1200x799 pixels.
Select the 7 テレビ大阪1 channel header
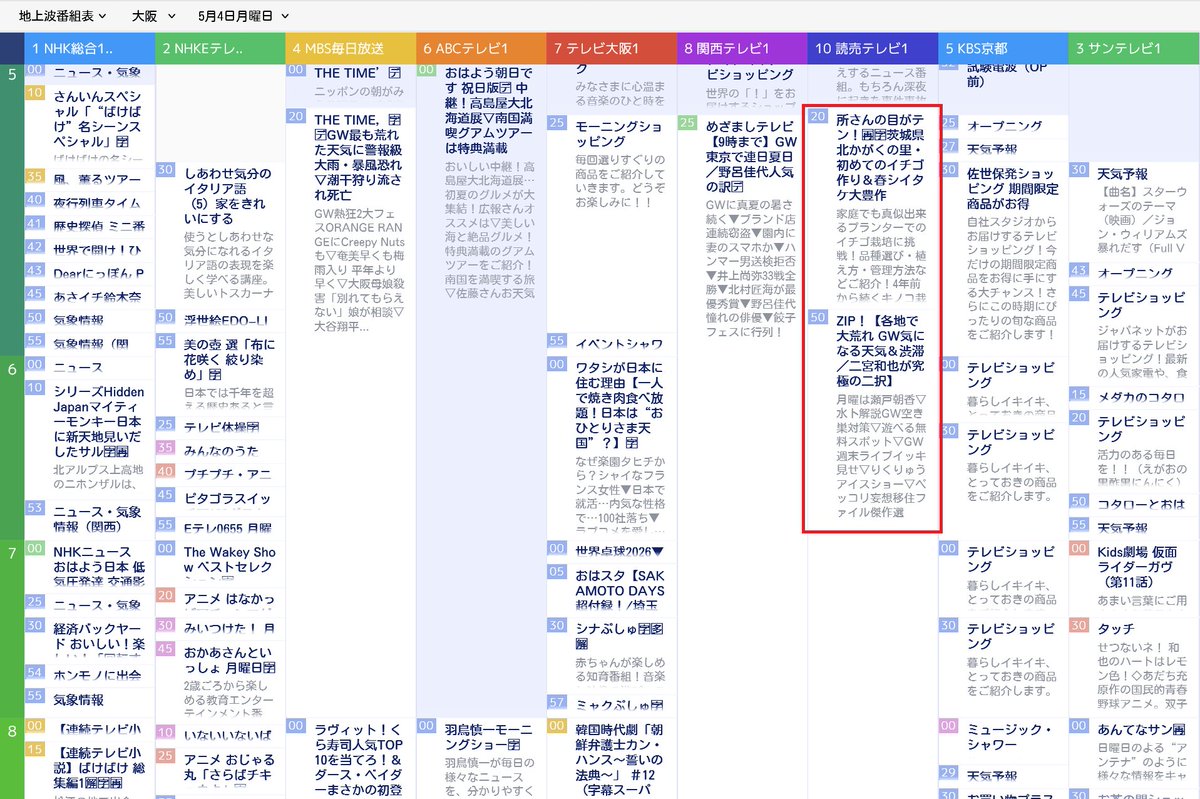tap(611, 48)
